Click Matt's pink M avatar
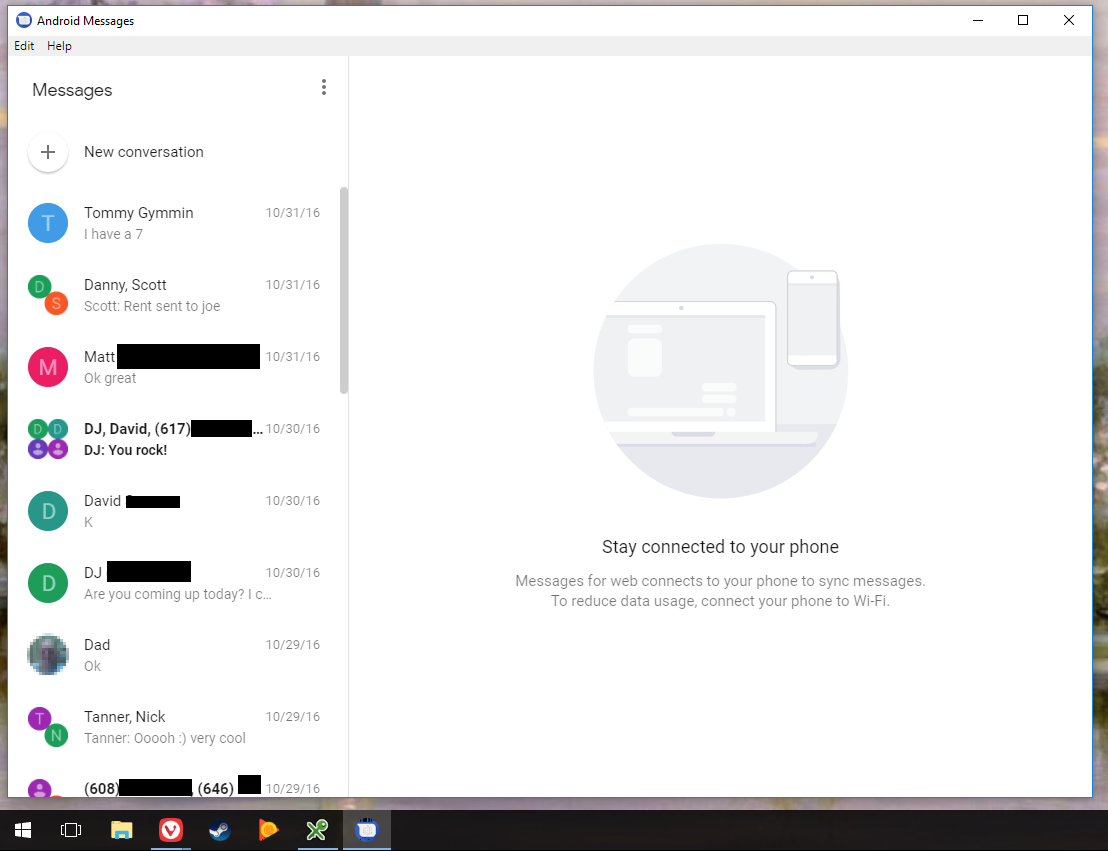Image resolution: width=1108 pixels, height=851 pixels. (48, 367)
